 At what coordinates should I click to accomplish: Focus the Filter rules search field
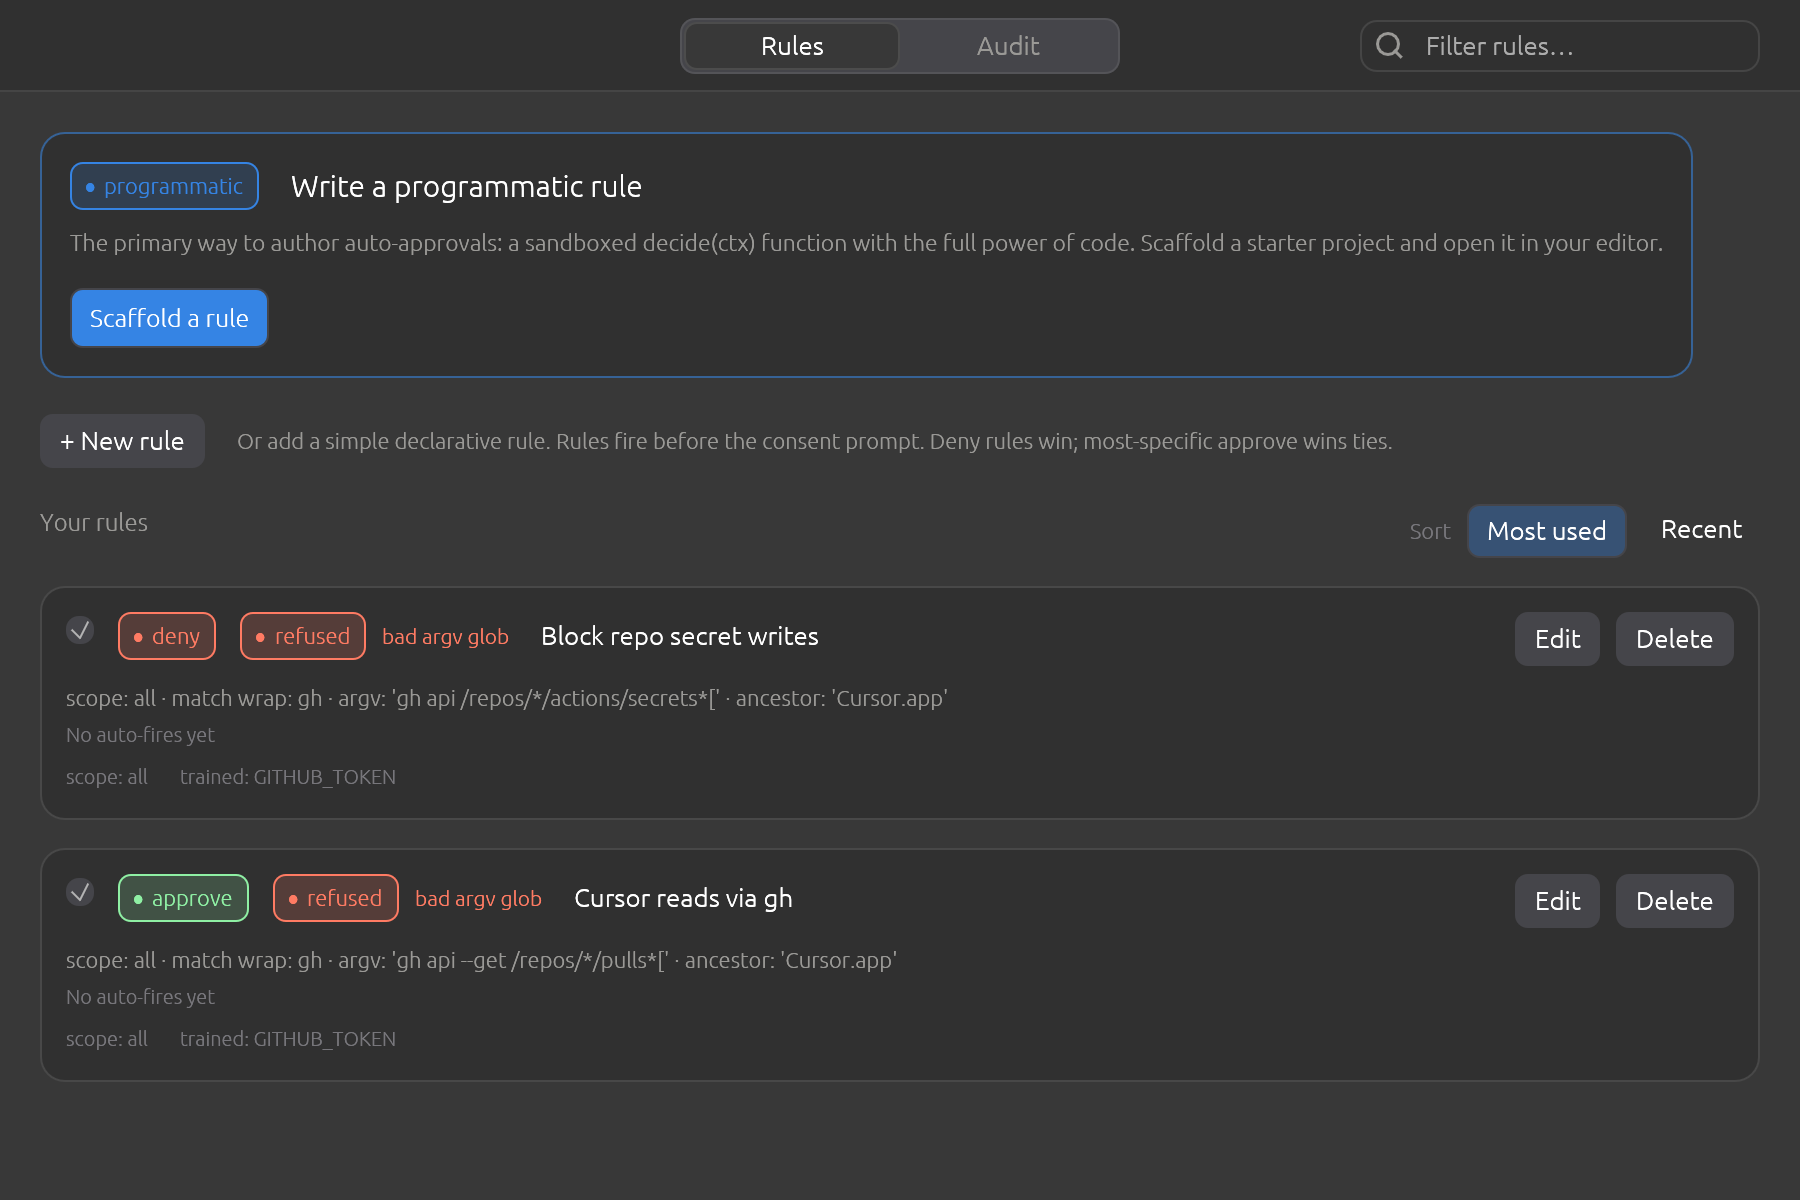[x=1560, y=46]
